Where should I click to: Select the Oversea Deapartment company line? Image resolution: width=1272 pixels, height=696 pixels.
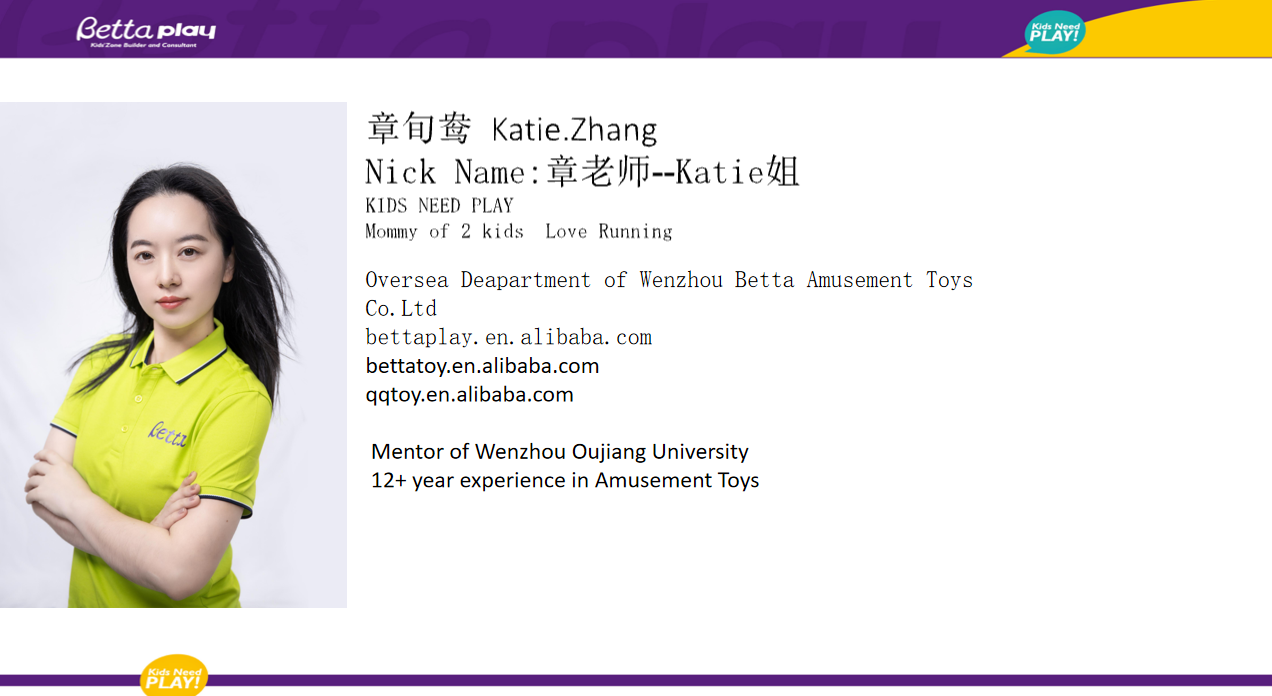[668, 280]
